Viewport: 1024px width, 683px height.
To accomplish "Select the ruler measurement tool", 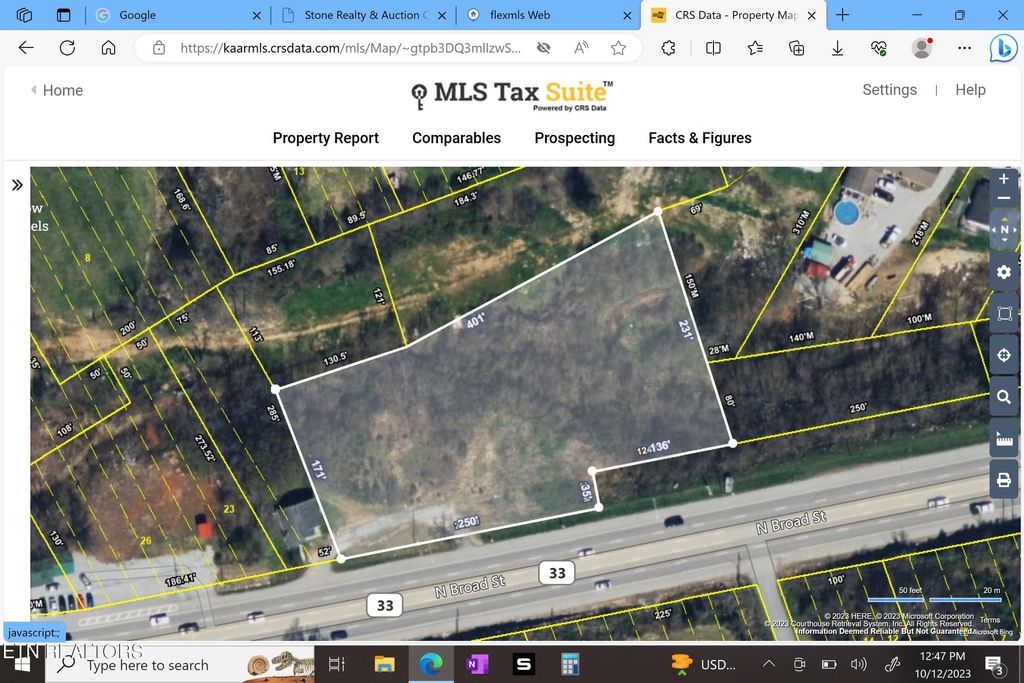I will click(x=1003, y=438).
